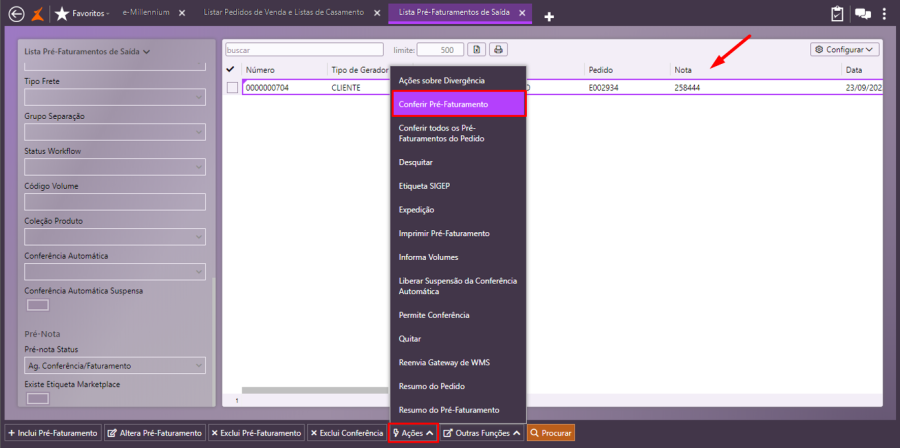
Task: Switch to Listar Pedidos de Venda tab
Action: 284,12
